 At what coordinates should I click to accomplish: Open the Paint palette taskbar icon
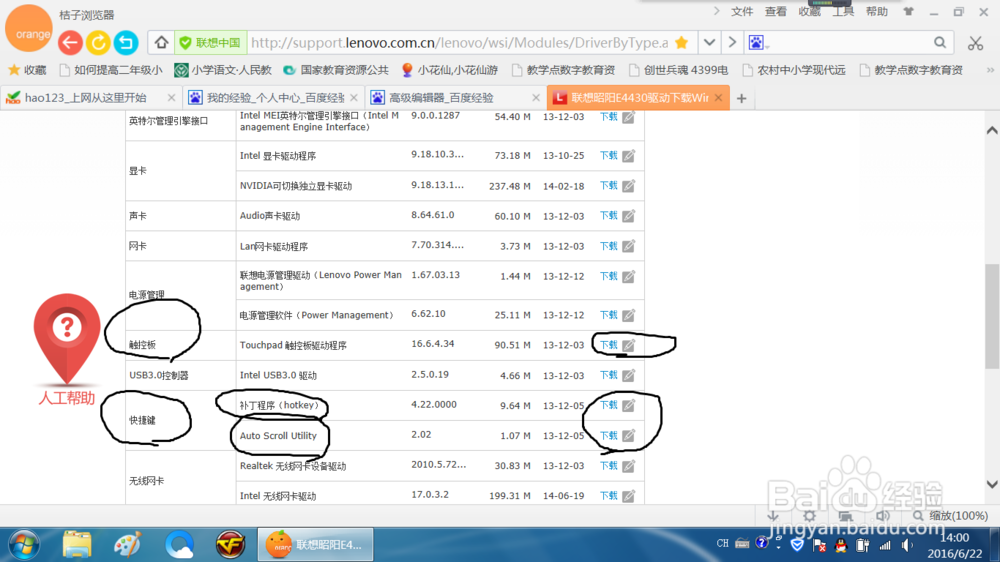[128, 545]
